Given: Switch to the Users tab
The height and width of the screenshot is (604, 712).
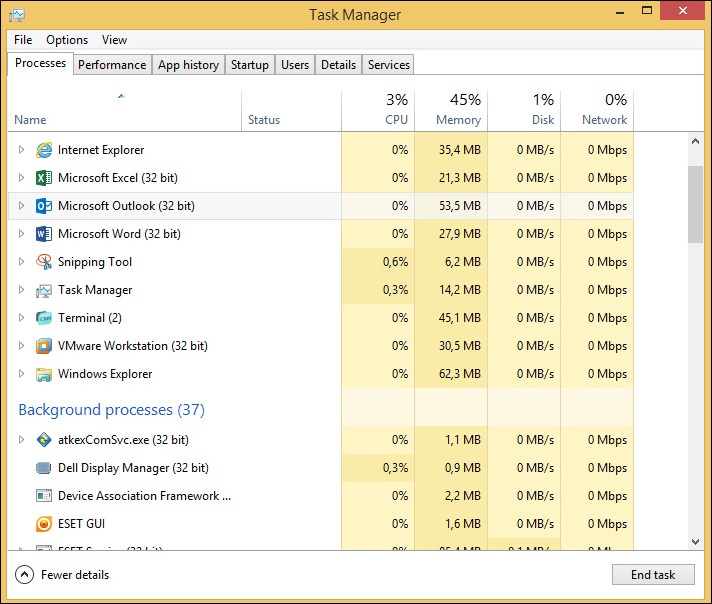Looking at the screenshot, I should coord(295,65).
